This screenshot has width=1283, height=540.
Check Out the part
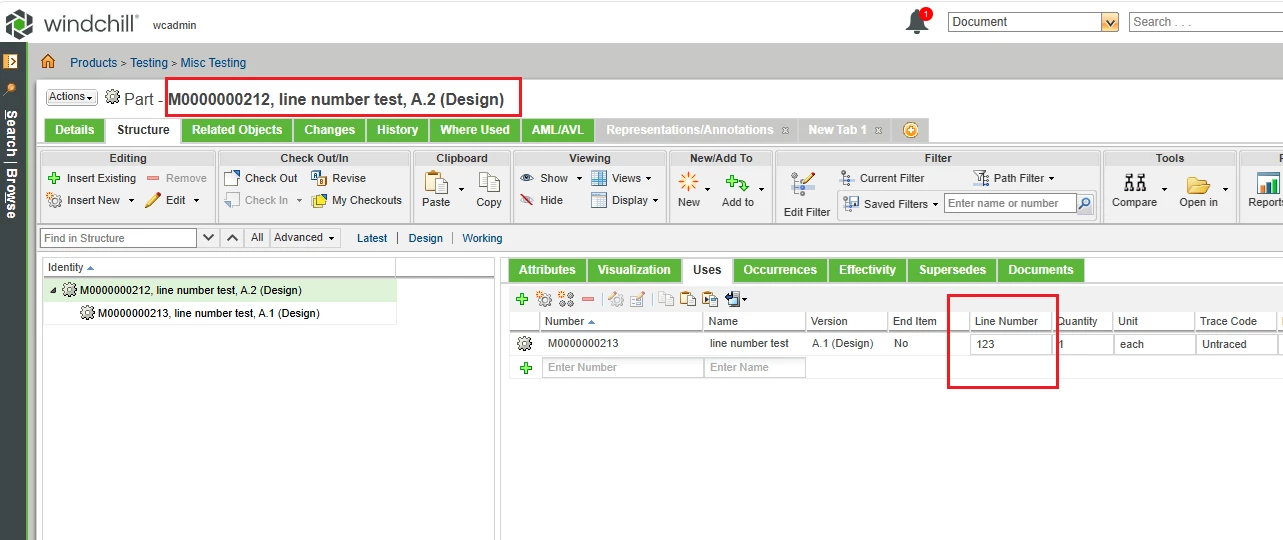click(261, 178)
